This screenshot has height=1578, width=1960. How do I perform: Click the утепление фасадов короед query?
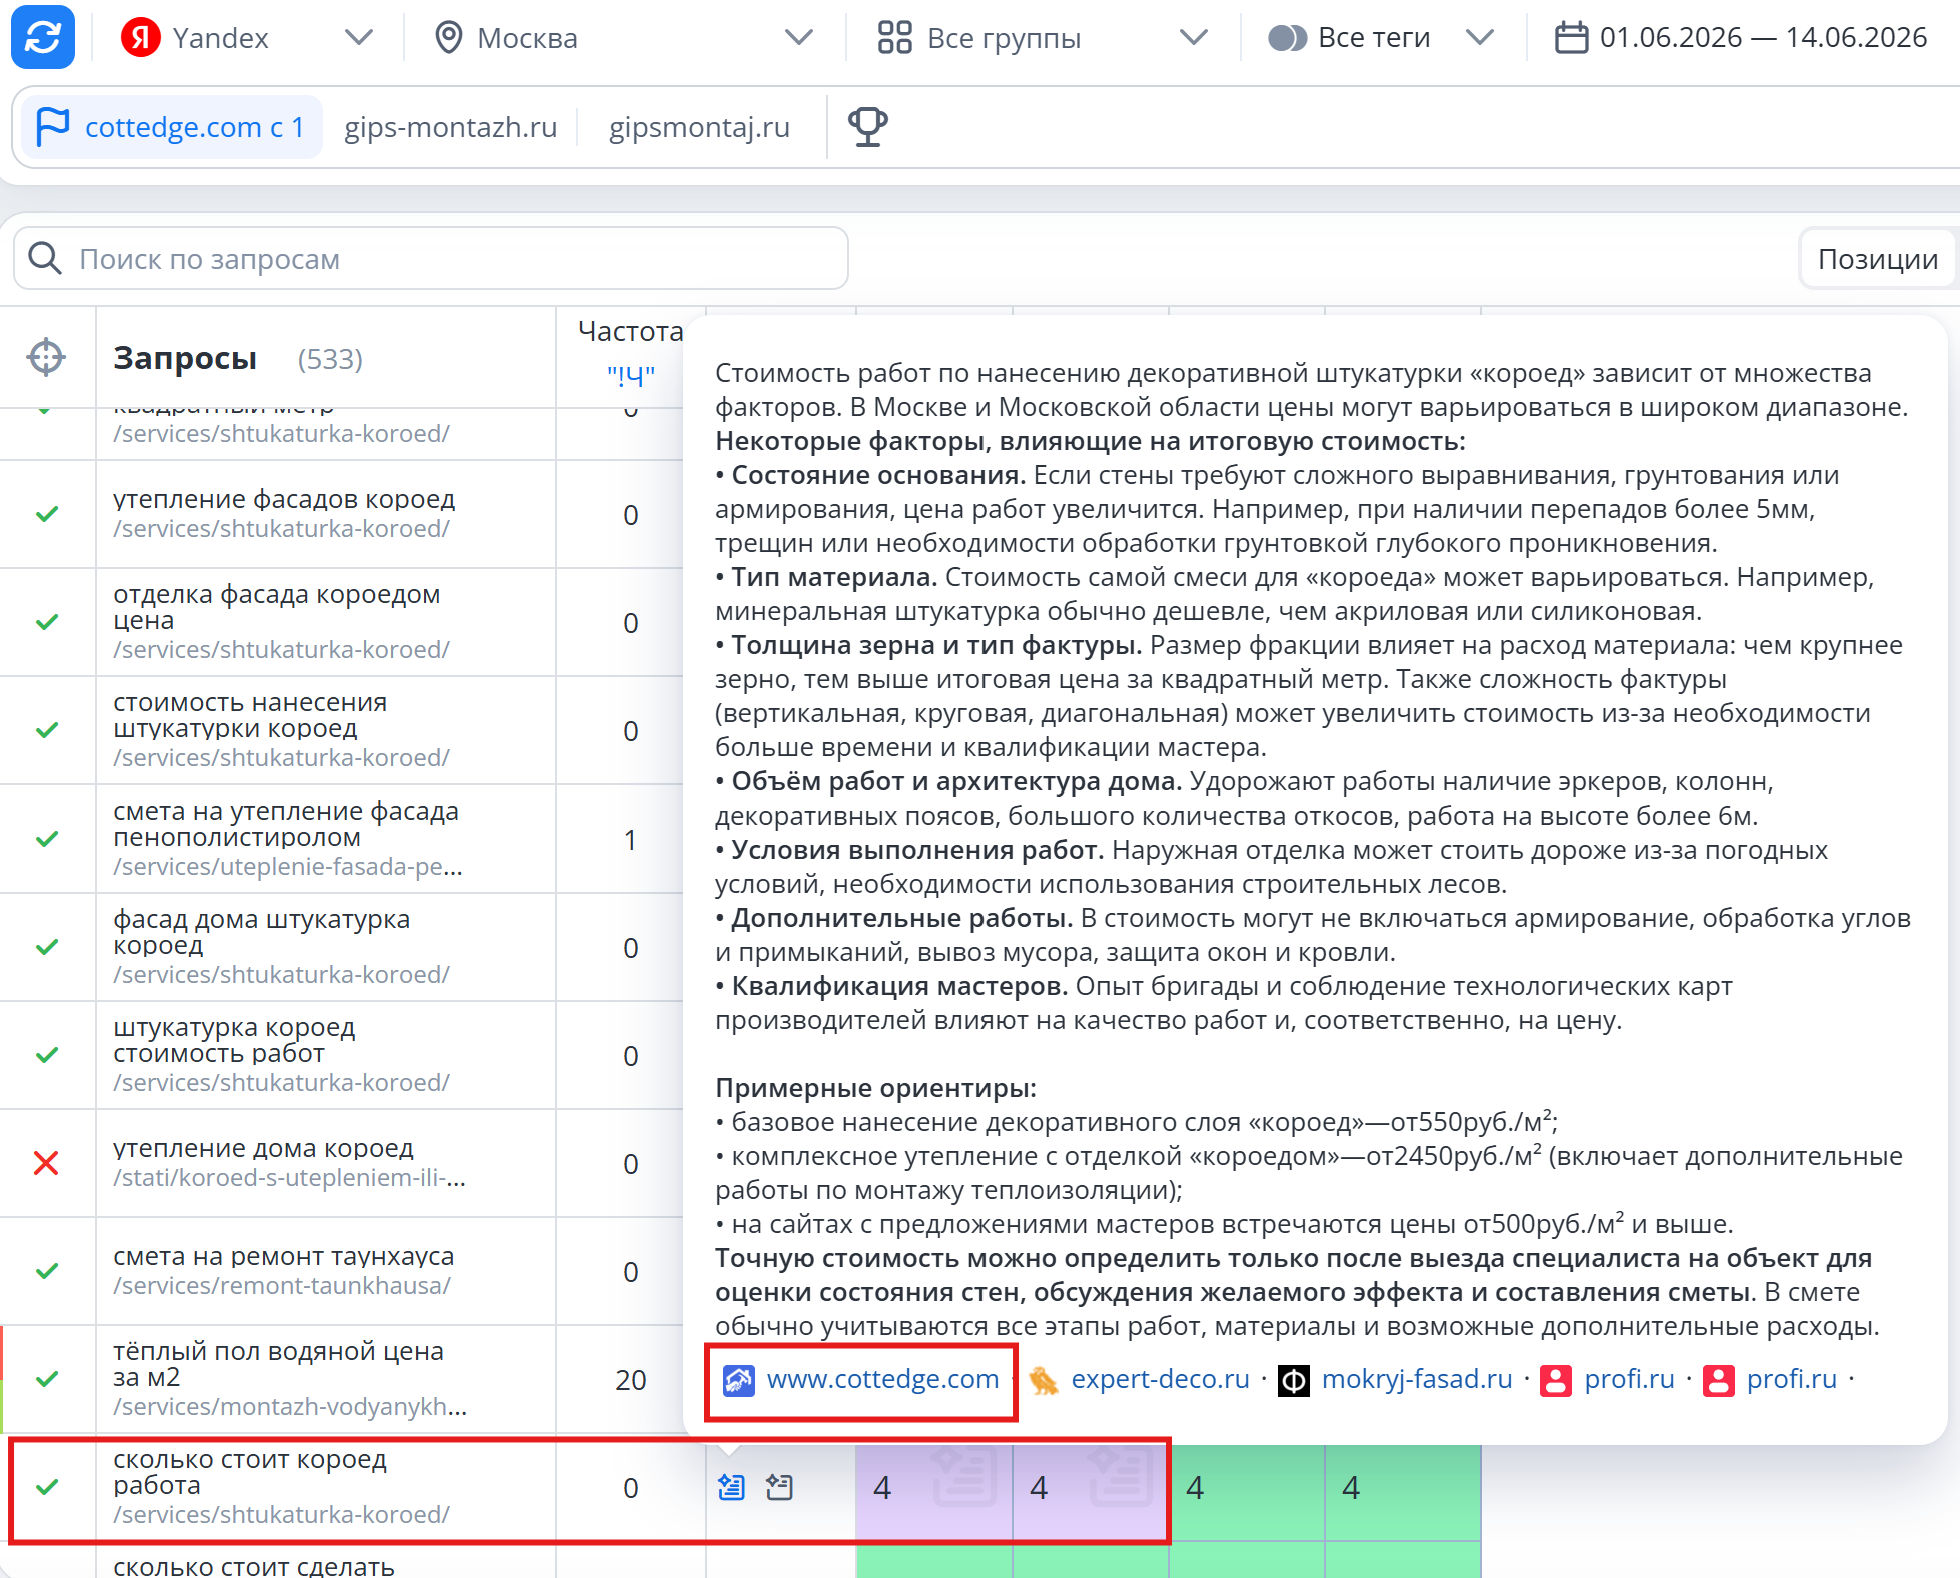(284, 499)
